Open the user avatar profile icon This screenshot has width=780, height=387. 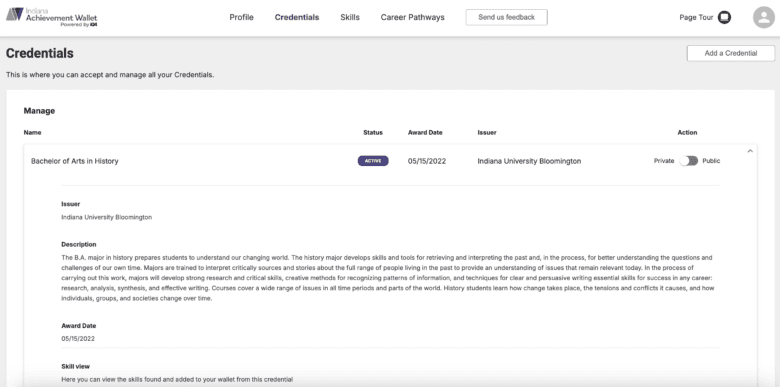click(764, 17)
